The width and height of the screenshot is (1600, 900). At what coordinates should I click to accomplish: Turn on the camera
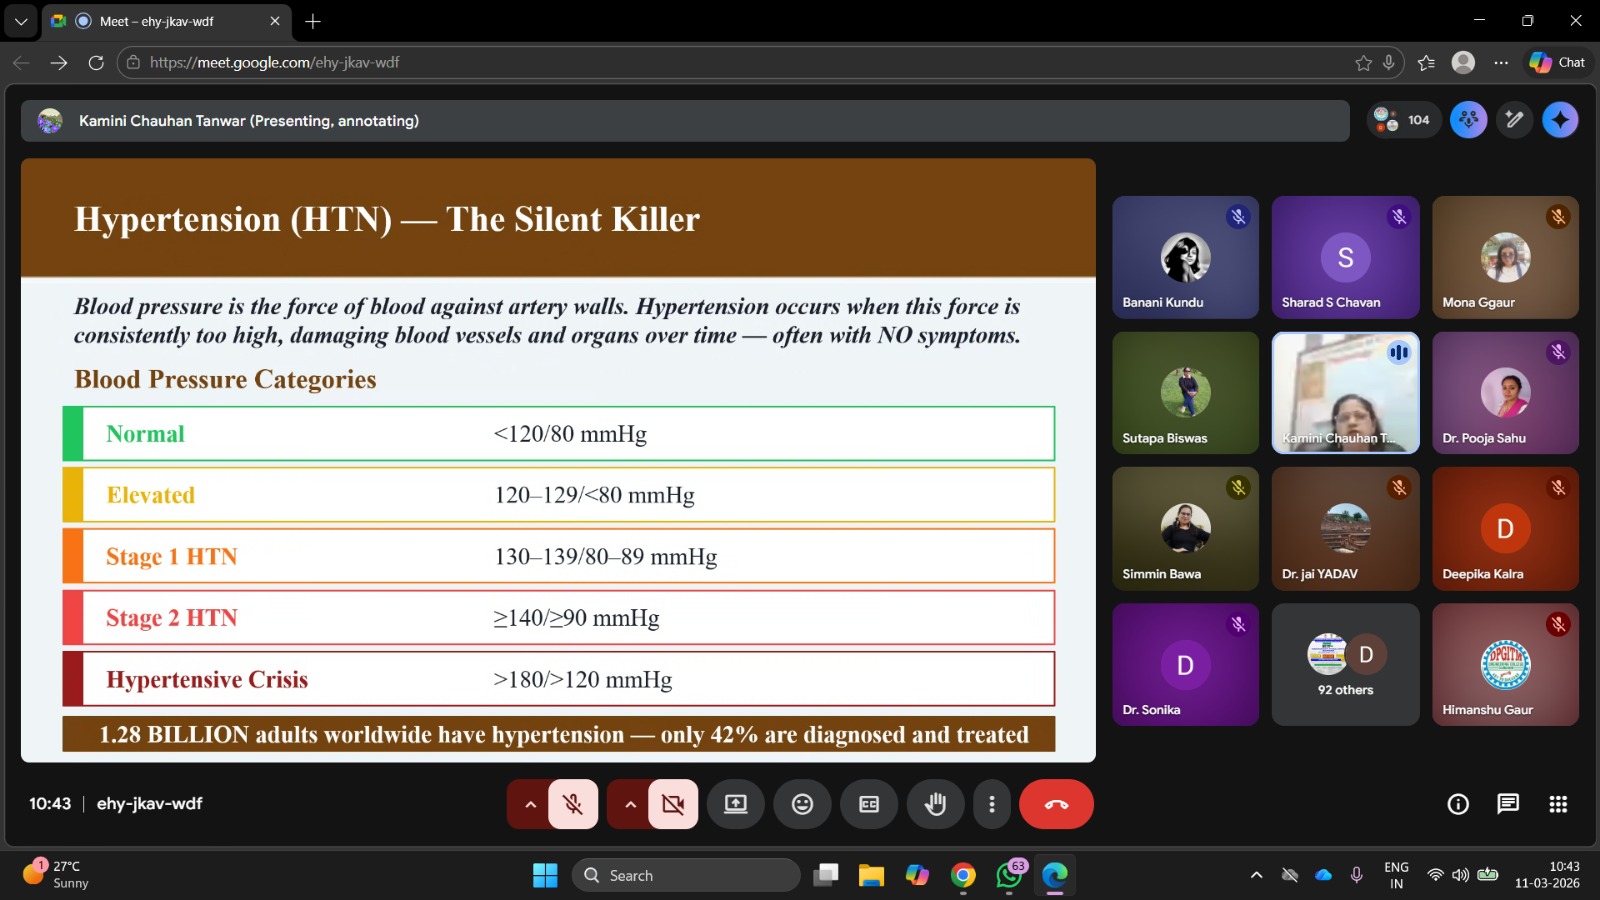point(673,804)
